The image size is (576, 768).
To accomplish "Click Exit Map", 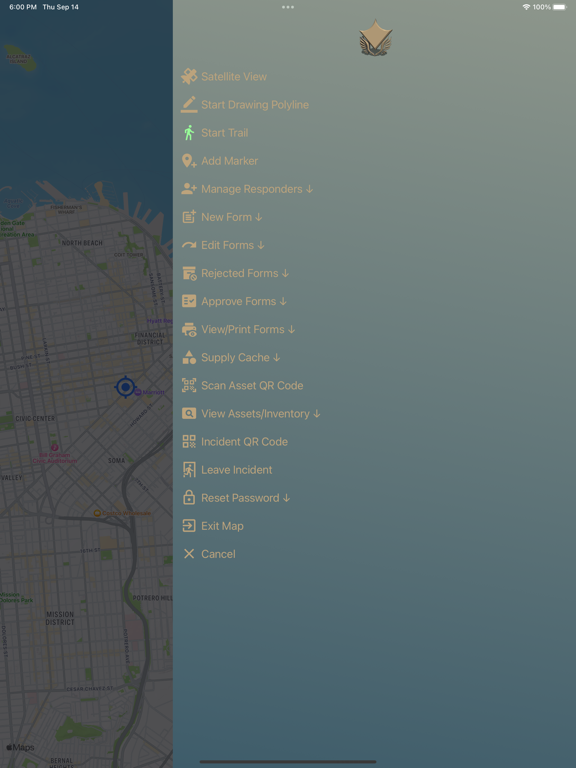I will click(x=222, y=526).
